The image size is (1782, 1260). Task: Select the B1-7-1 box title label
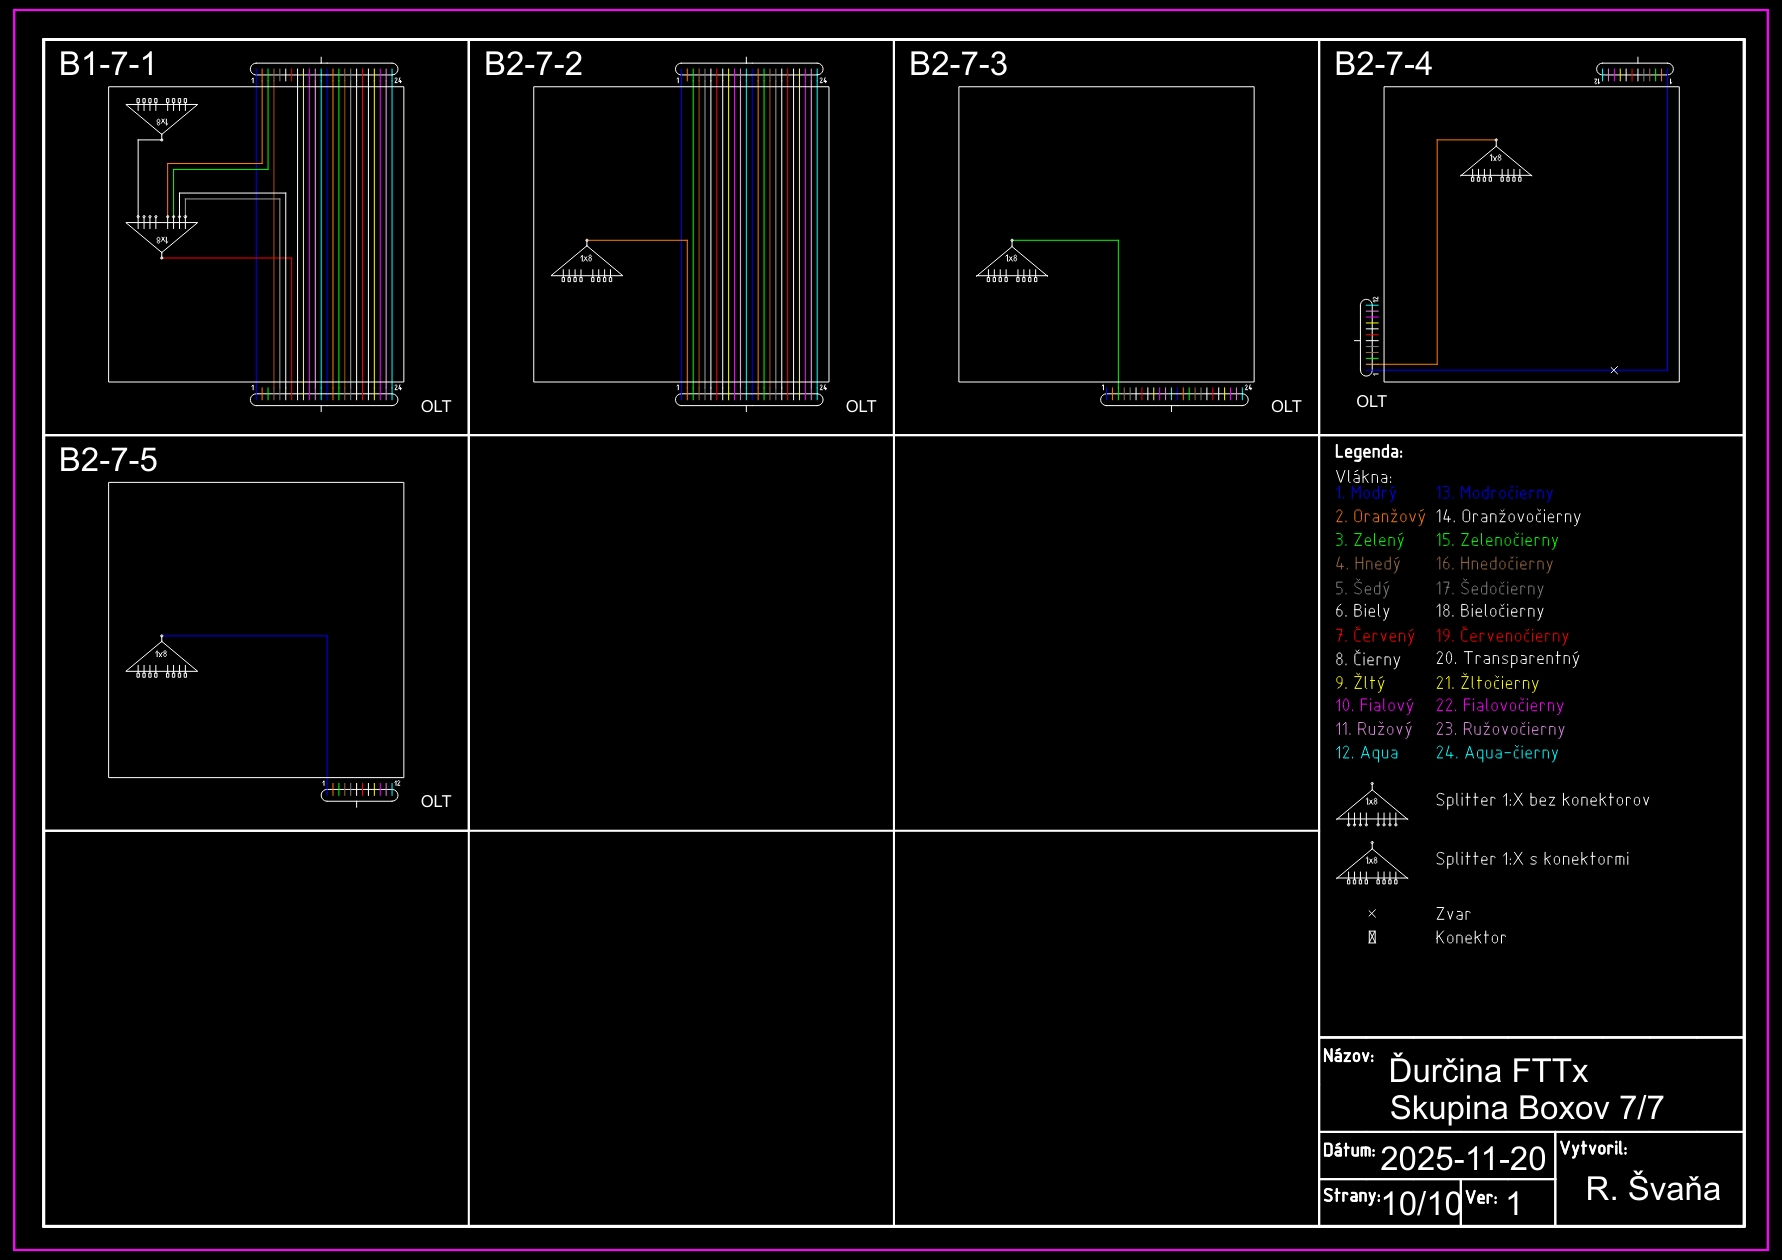pos(108,64)
